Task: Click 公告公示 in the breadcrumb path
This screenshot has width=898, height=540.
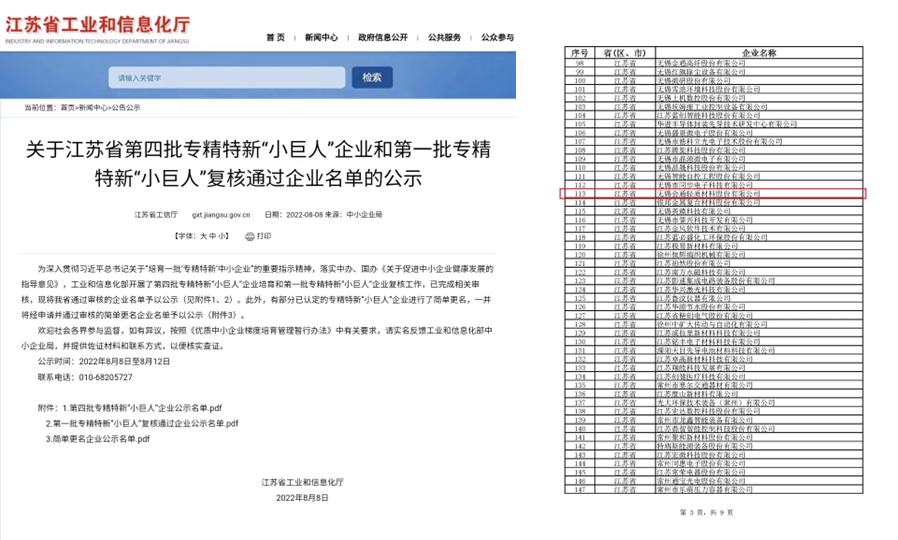Action: point(124,106)
